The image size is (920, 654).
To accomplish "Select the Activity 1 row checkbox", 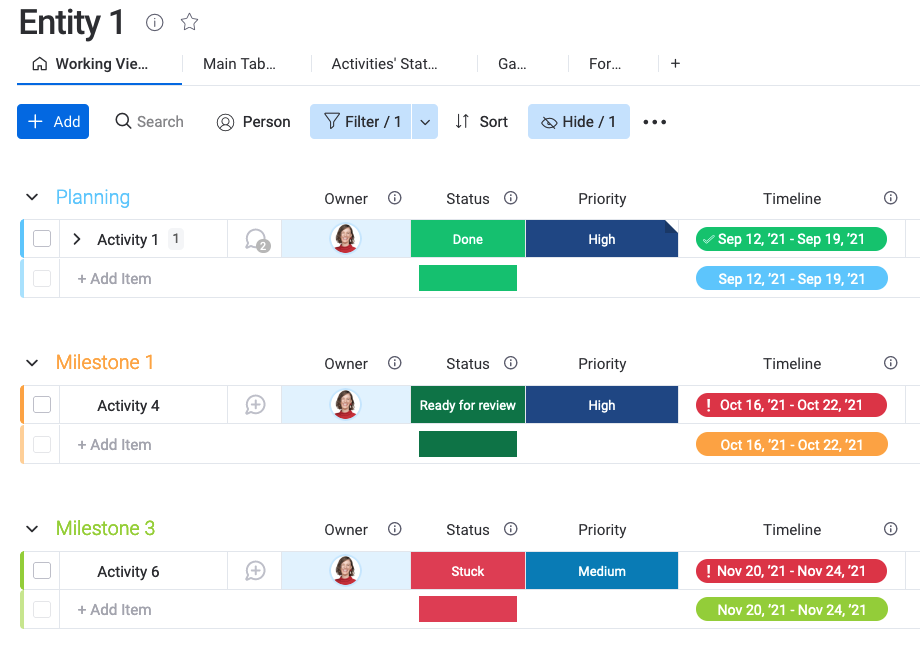I will click(x=42, y=239).
